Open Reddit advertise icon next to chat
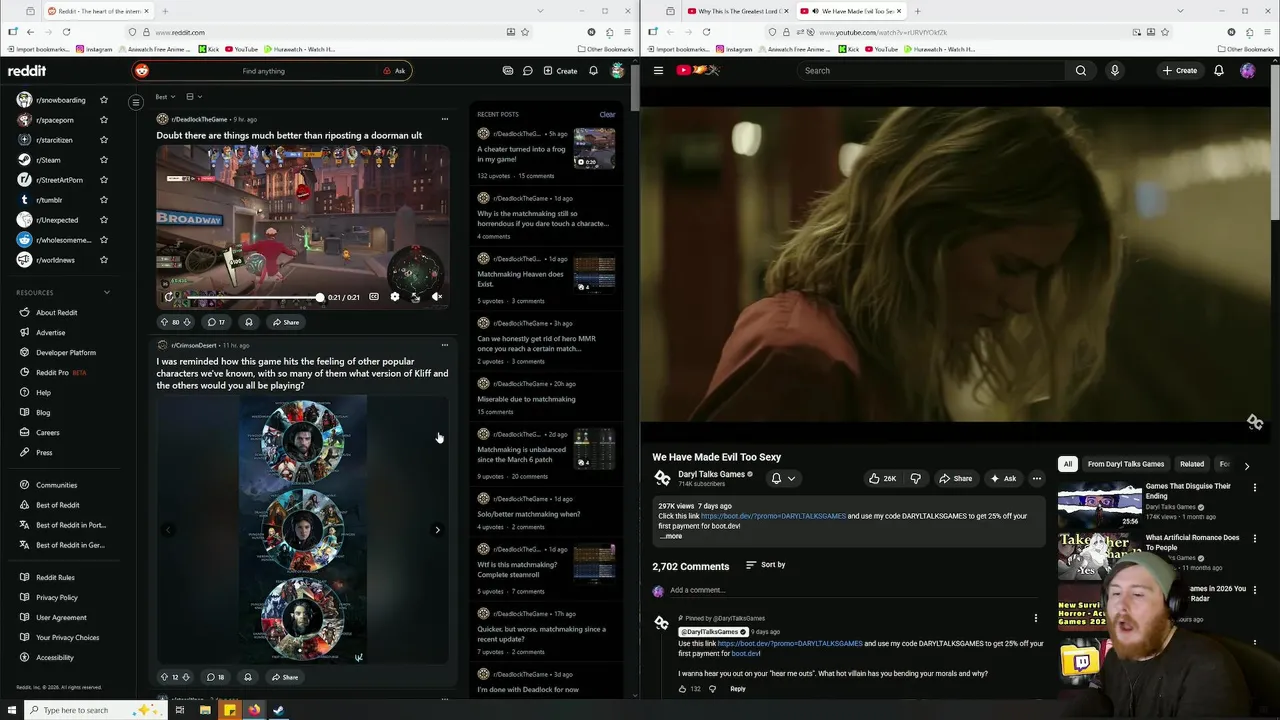 [508, 71]
